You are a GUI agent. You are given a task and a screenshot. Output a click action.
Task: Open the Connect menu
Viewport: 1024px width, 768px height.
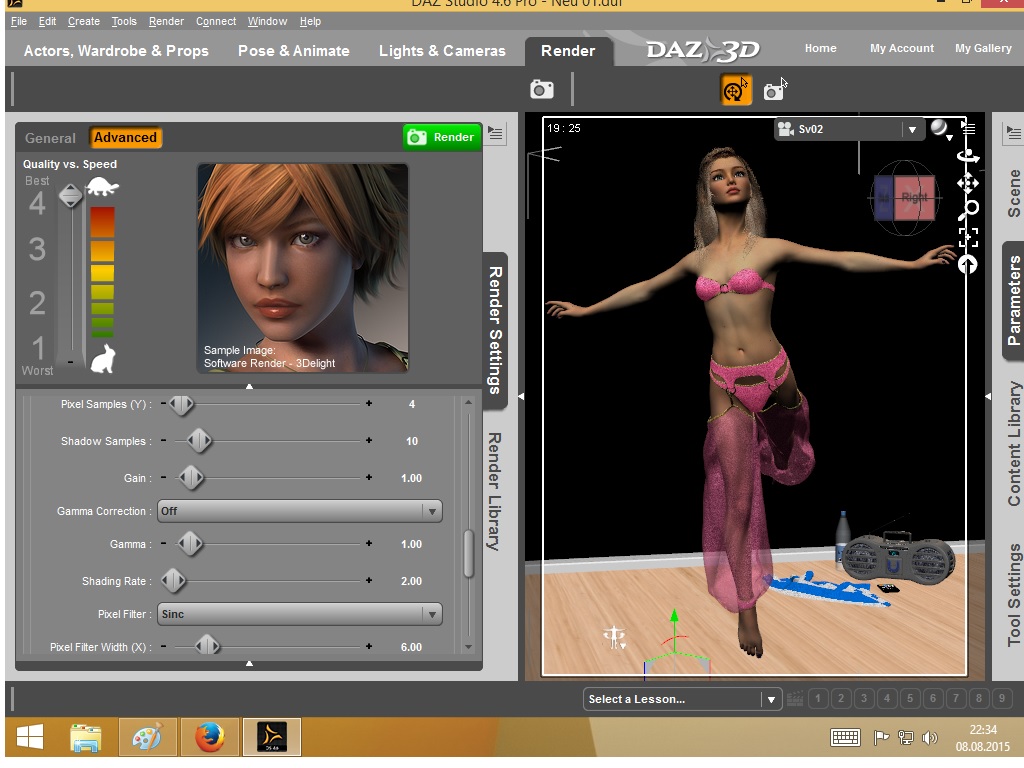(x=216, y=22)
